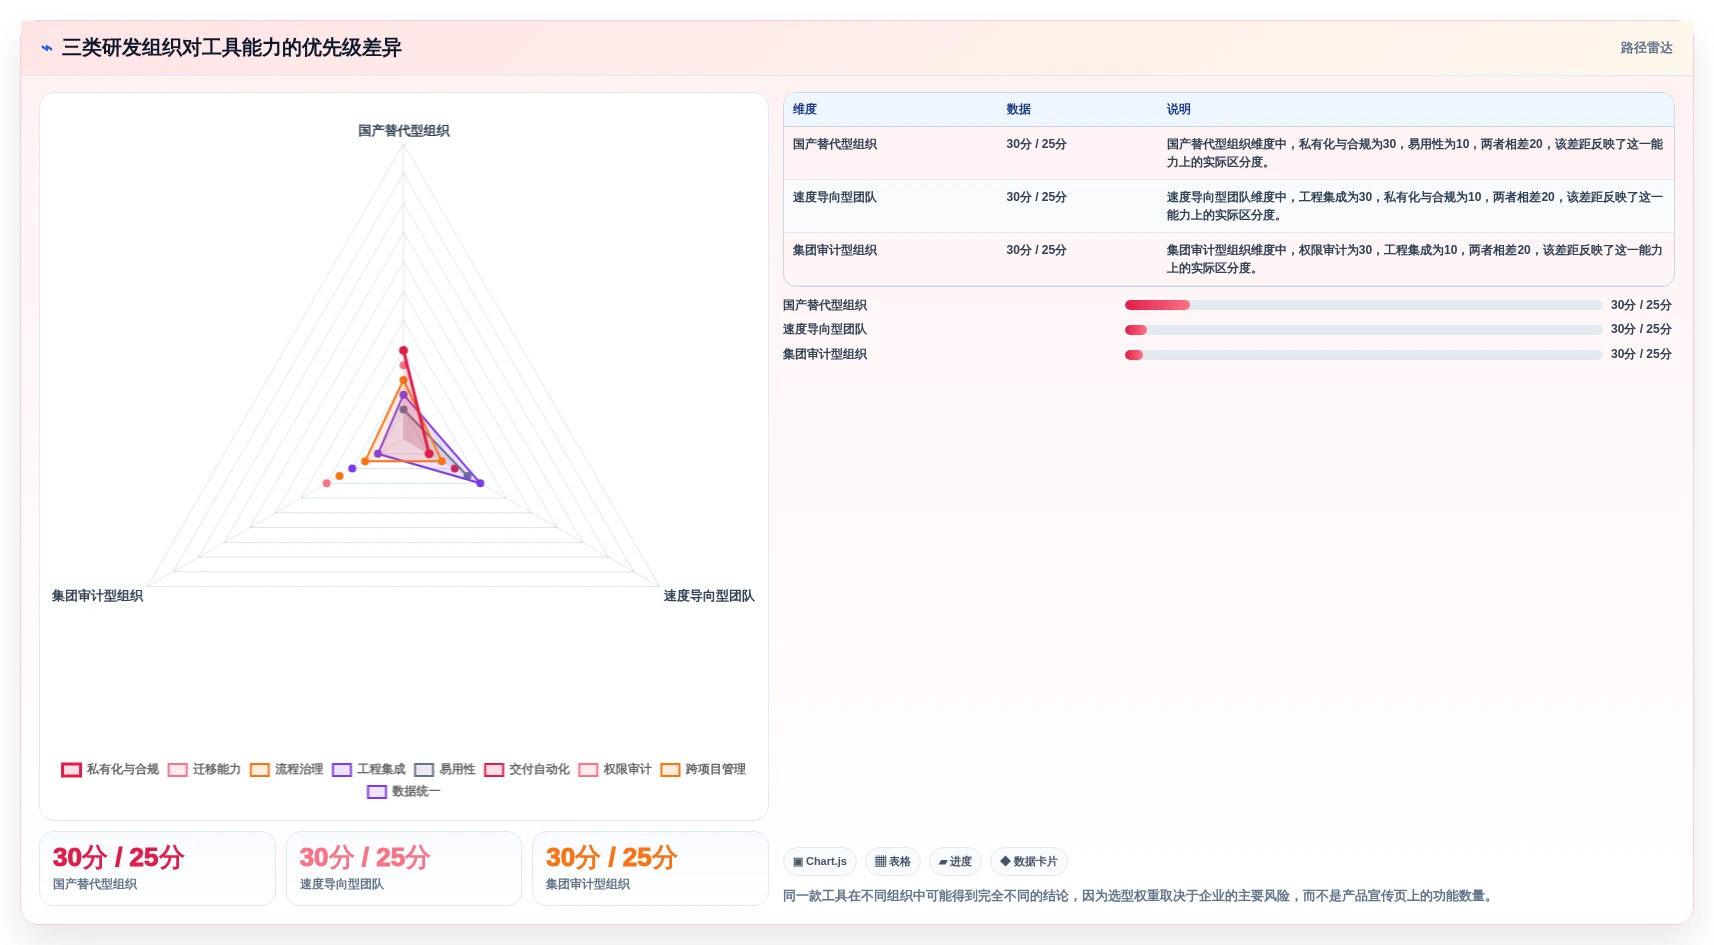Click the 进度 tag chip

click(955, 861)
